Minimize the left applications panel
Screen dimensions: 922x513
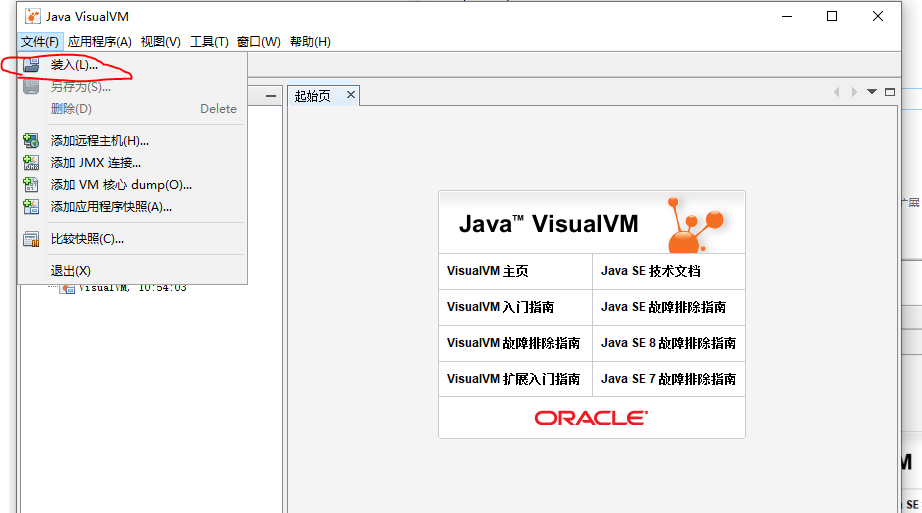(x=270, y=96)
